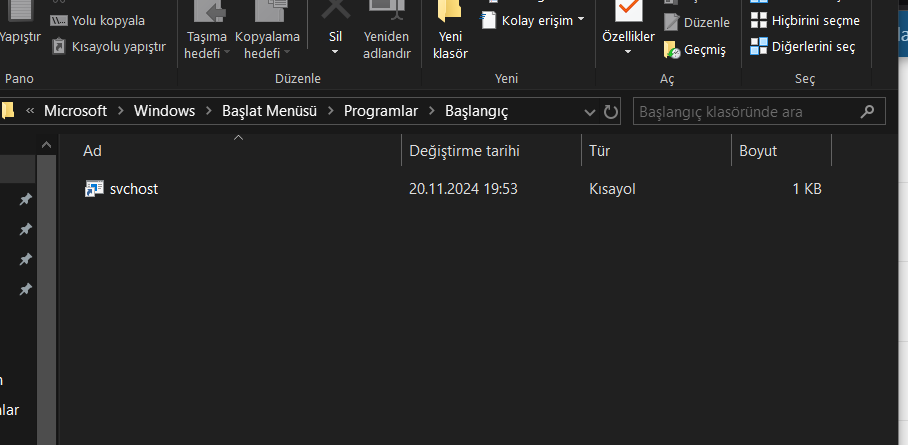Expand the chevron after Başlat Menüsü
Image resolution: width=908 pixels, height=445 pixels.
click(x=331, y=111)
